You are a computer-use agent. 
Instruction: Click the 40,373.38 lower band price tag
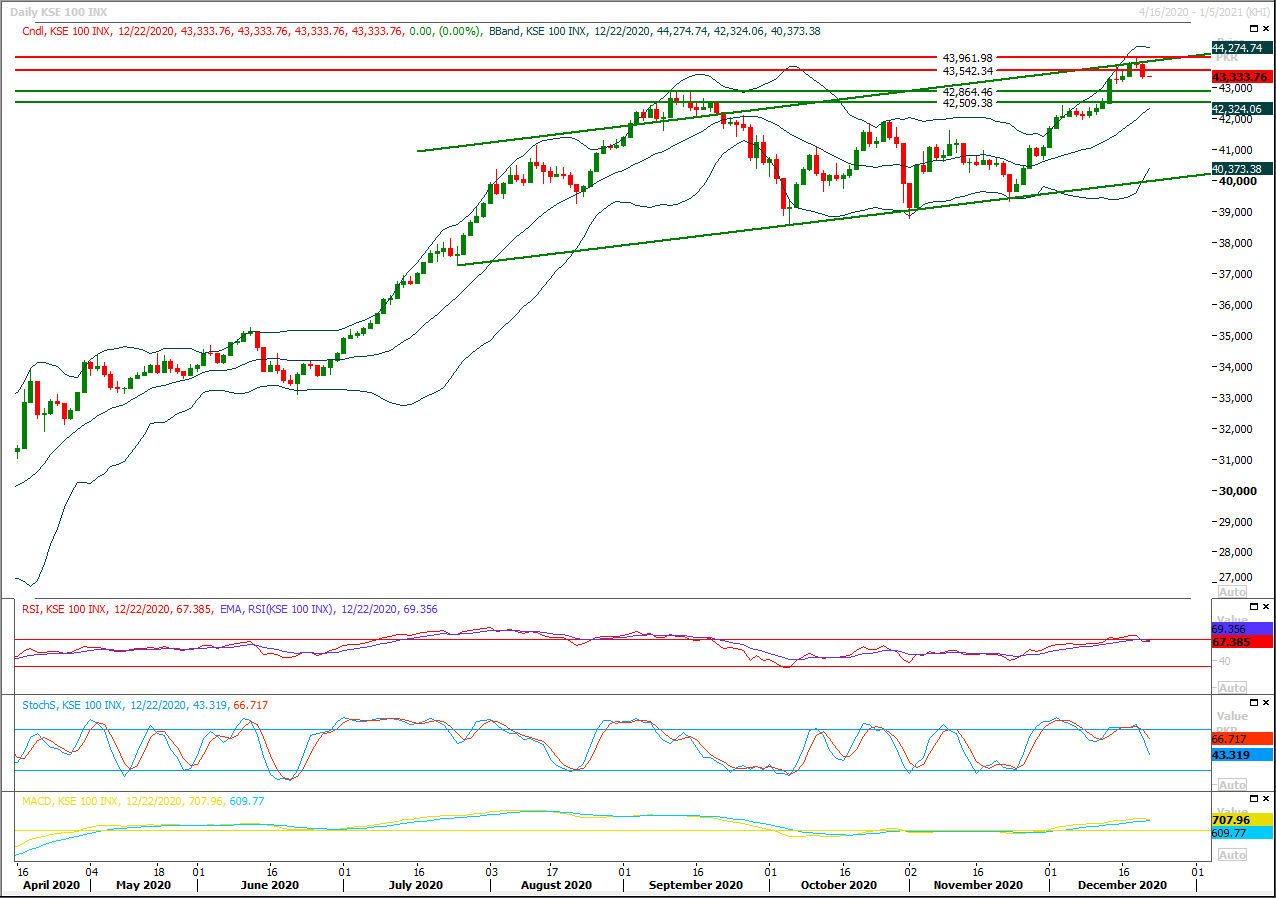pos(1241,168)
